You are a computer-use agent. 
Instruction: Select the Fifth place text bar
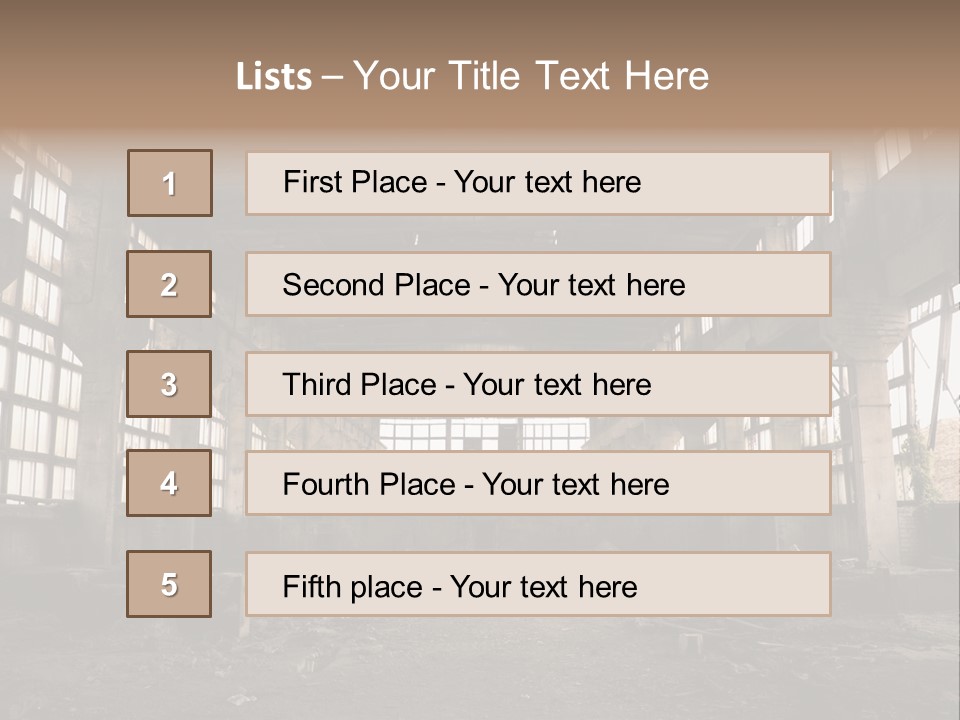(538, 585)
